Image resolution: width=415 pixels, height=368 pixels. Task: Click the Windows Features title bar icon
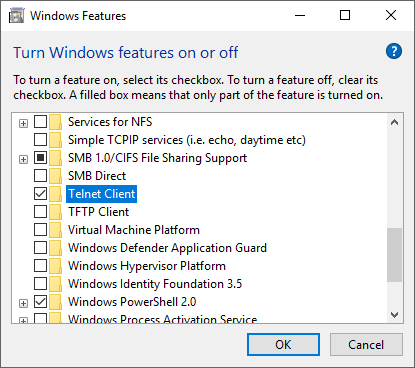tap(17, 16)
